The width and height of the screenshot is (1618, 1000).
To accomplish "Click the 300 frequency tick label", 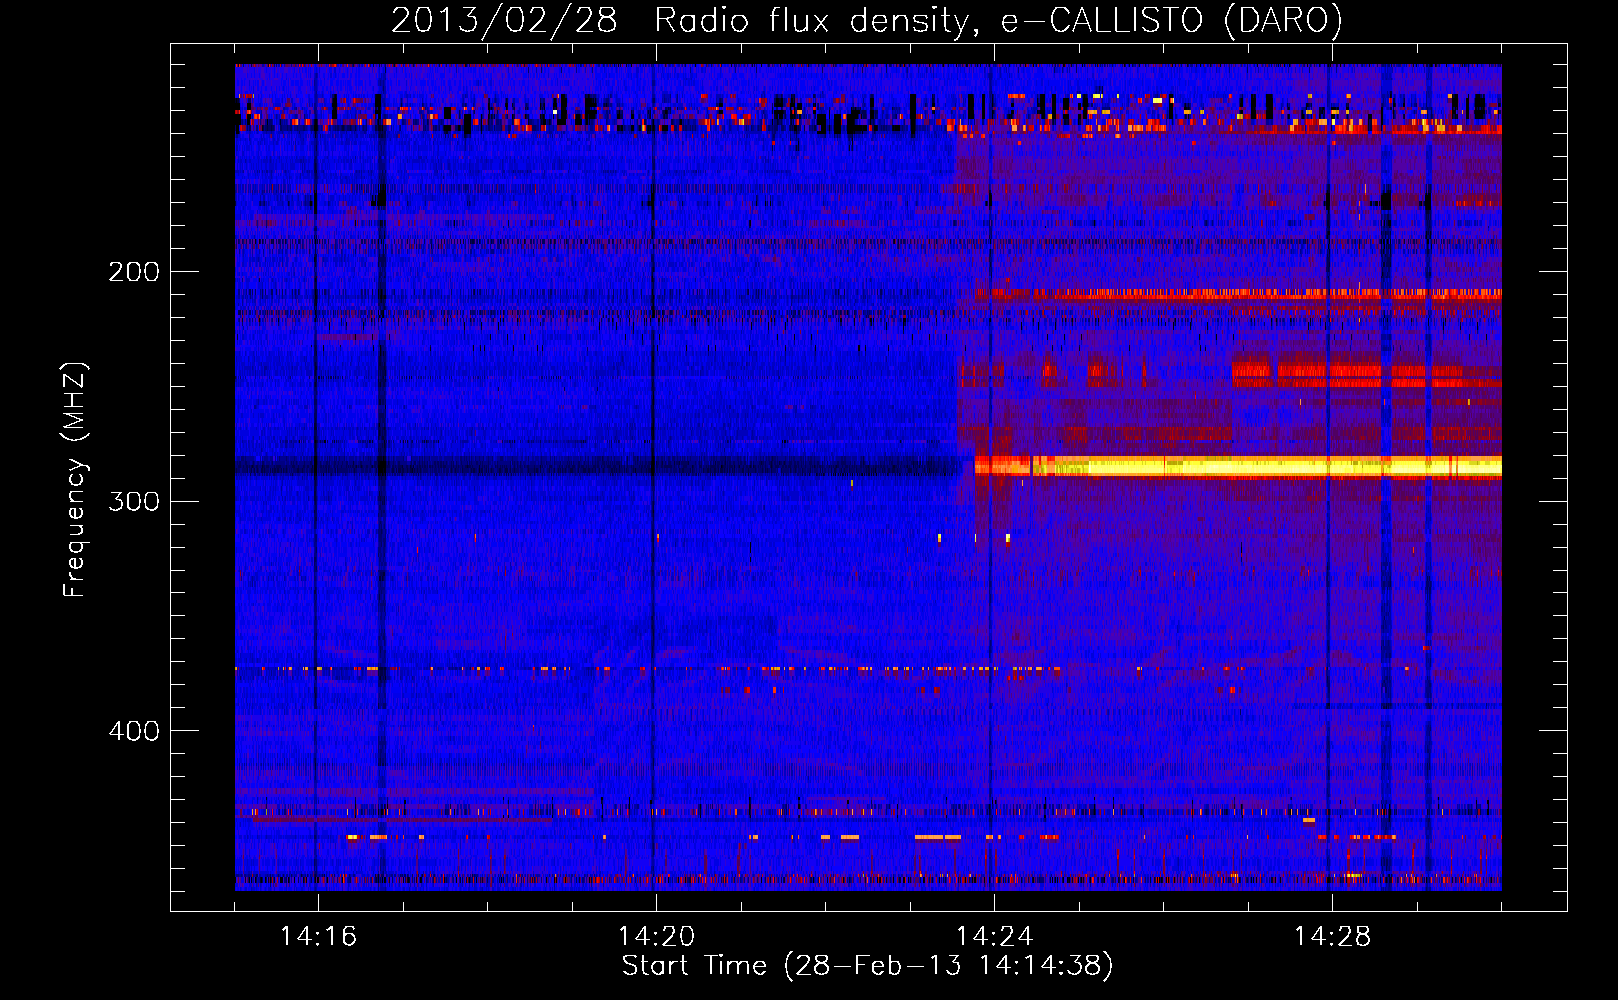I will click(134, 501).
